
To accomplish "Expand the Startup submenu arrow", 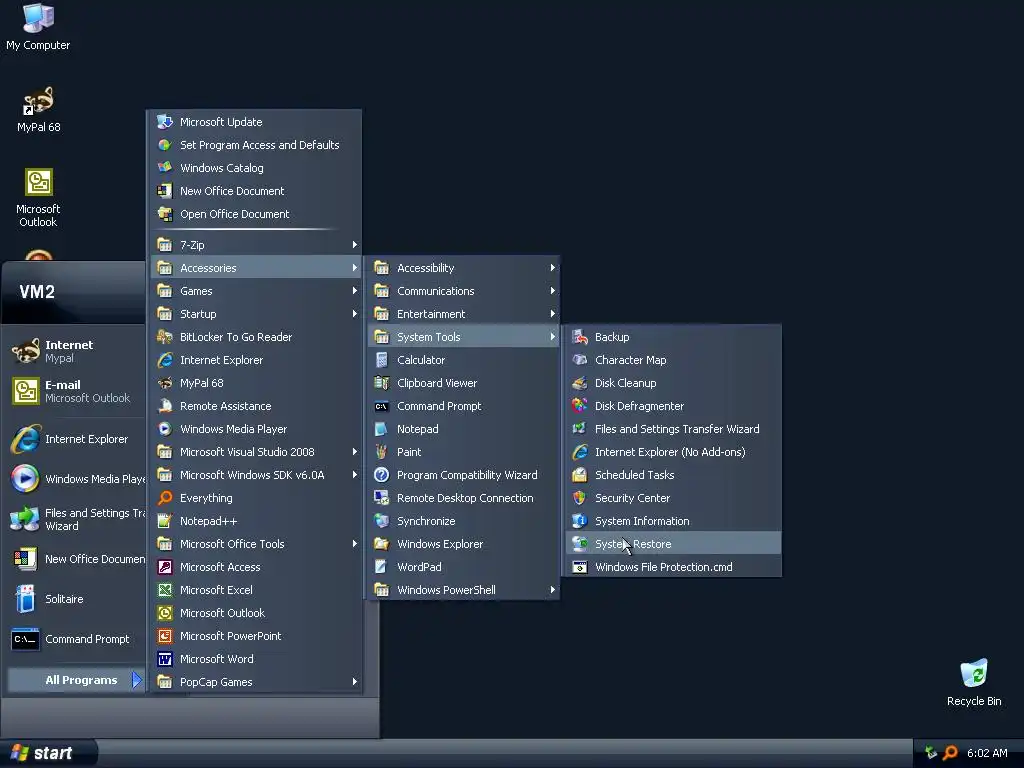I will coord(355,313).
